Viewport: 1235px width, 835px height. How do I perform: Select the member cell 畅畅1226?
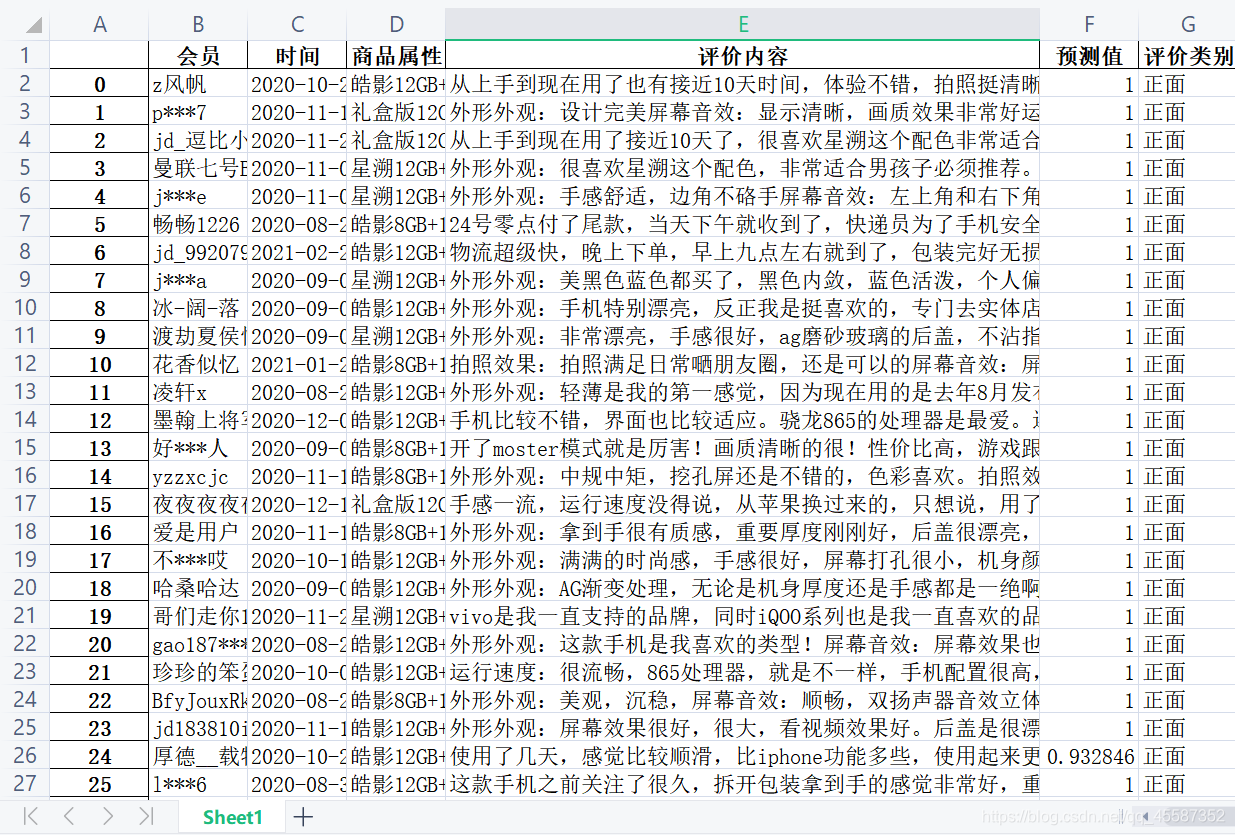198,224
